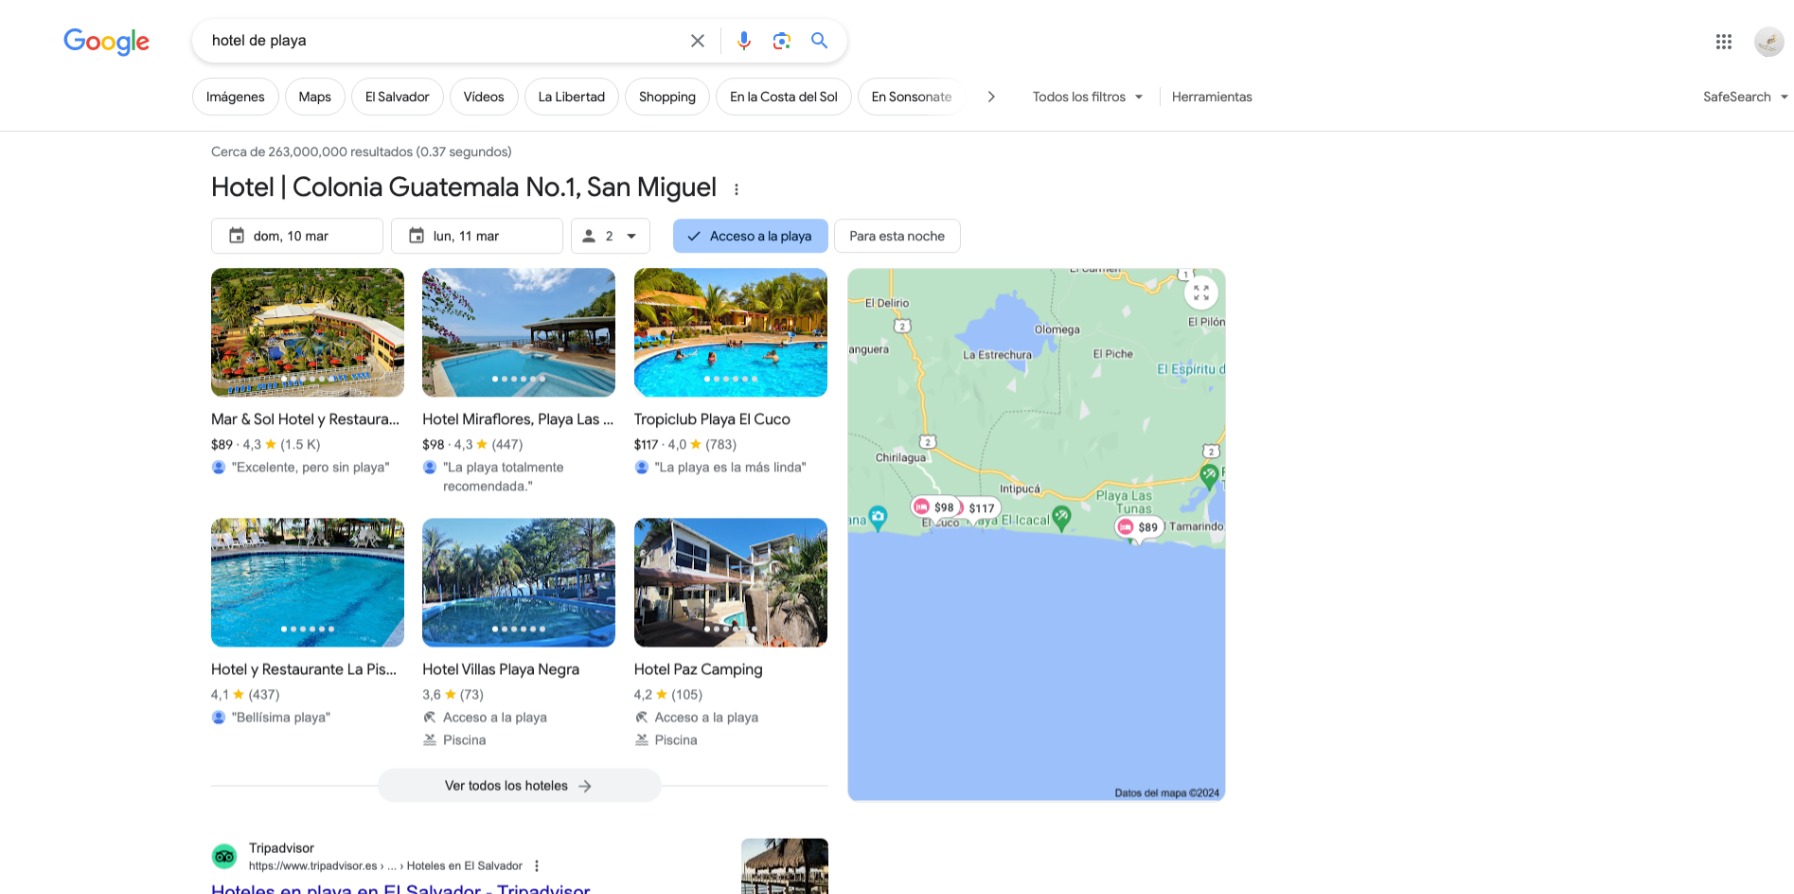This screenshot has height=894, width=1794.
Task: Click the $117 hotel map pin
Action: (x=980, y=508)
